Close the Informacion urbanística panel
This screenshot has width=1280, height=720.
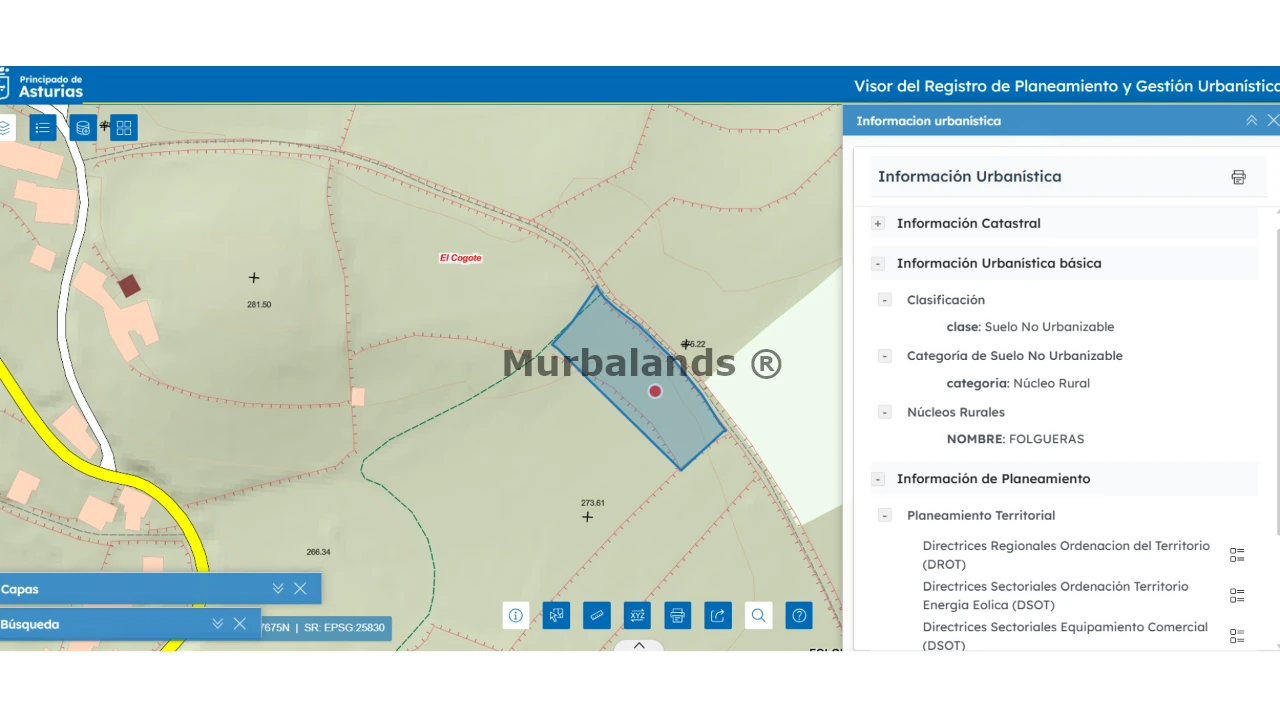pos(1273,120)
